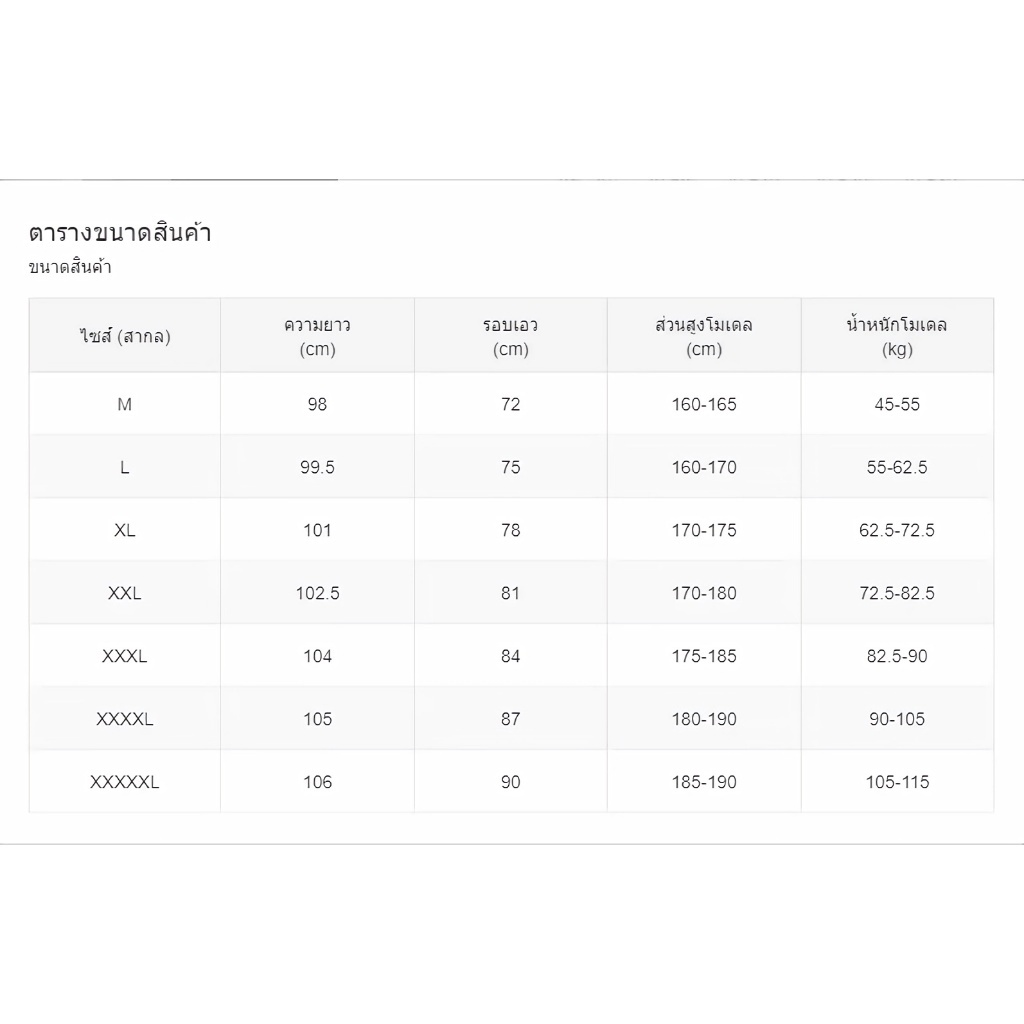Click the height range 170-180
The width and height of the screenshot is (1024, 1024).
point(704,593)
